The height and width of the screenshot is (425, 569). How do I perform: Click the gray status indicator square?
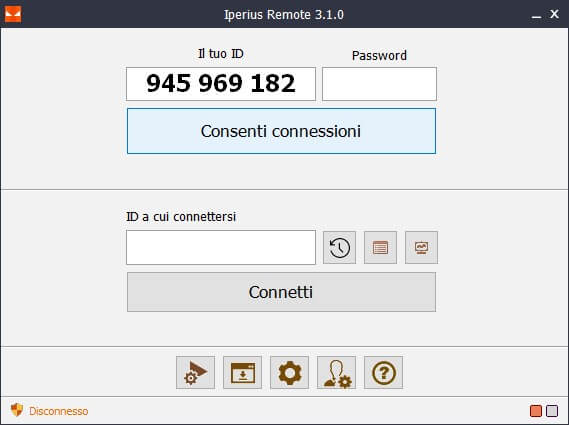click(552, 411)
